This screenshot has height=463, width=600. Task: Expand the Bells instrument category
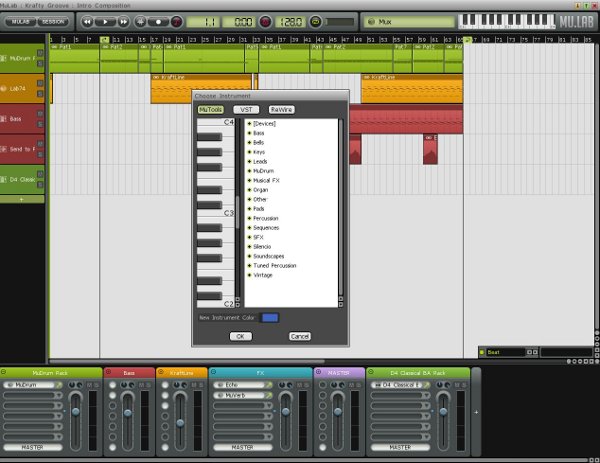point(249,142)
